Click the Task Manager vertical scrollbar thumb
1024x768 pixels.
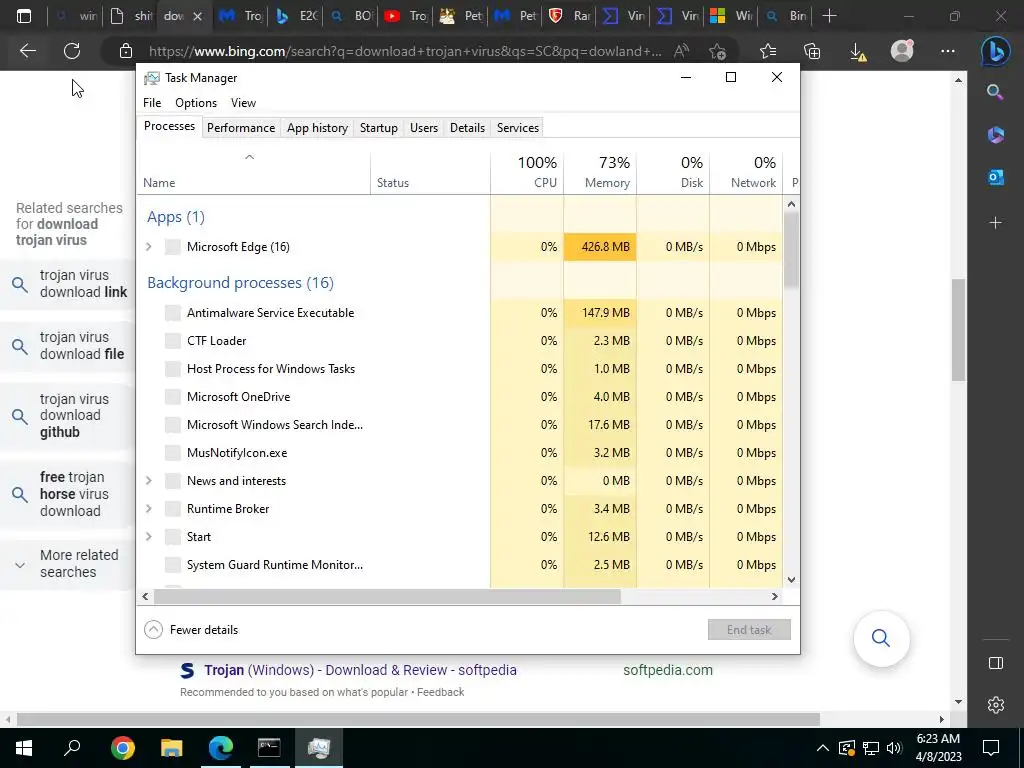pos(791,249)
